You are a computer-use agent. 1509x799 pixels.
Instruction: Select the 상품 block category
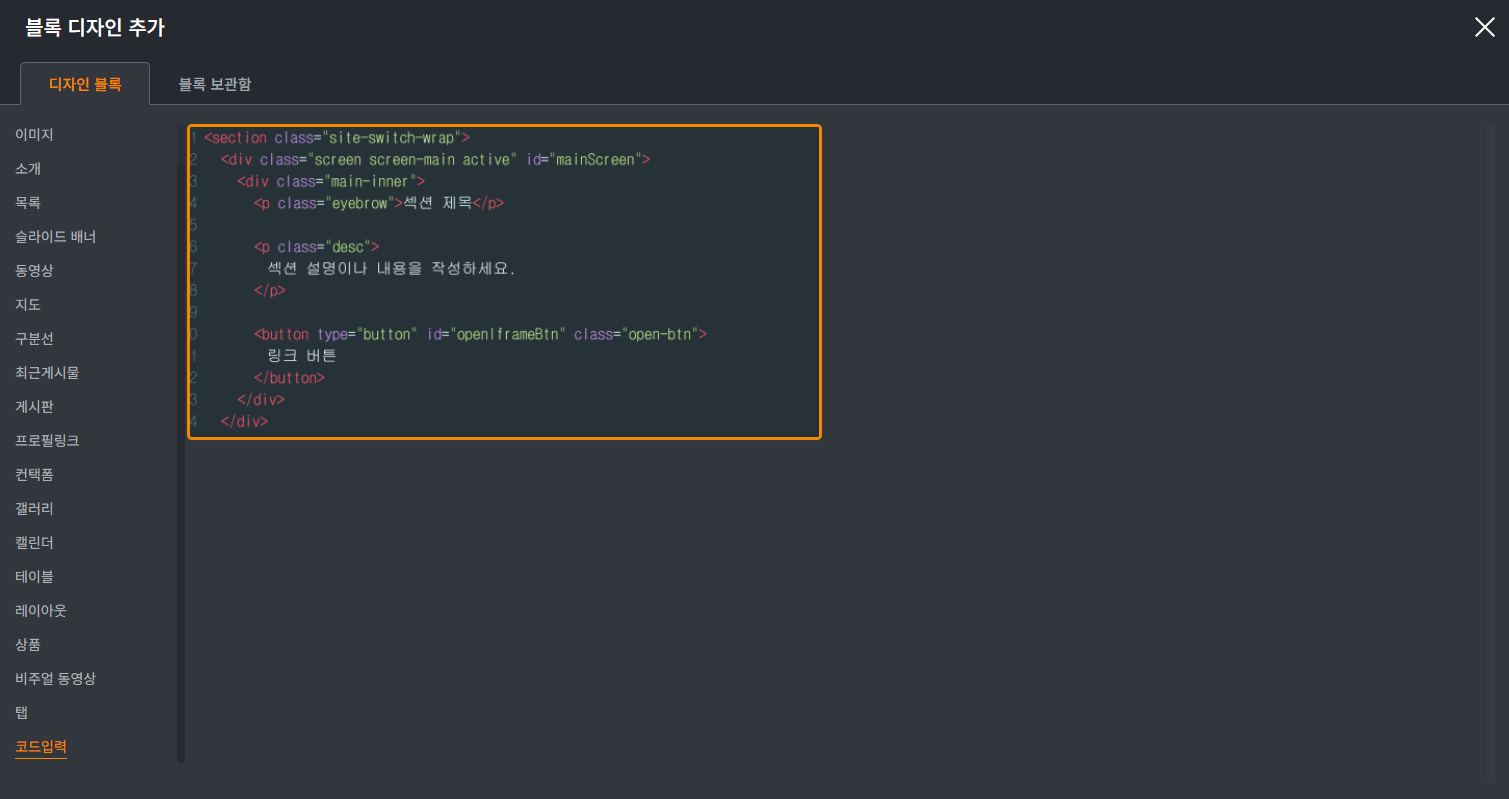[x=28, y=644]
